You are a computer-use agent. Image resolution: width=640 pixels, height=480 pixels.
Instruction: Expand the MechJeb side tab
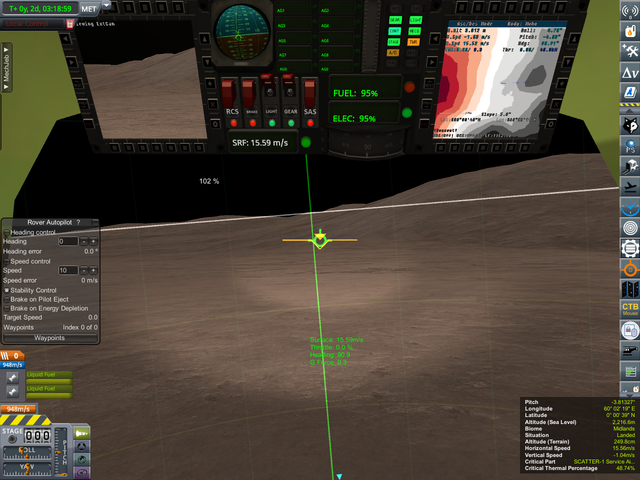tap(6, 68)
